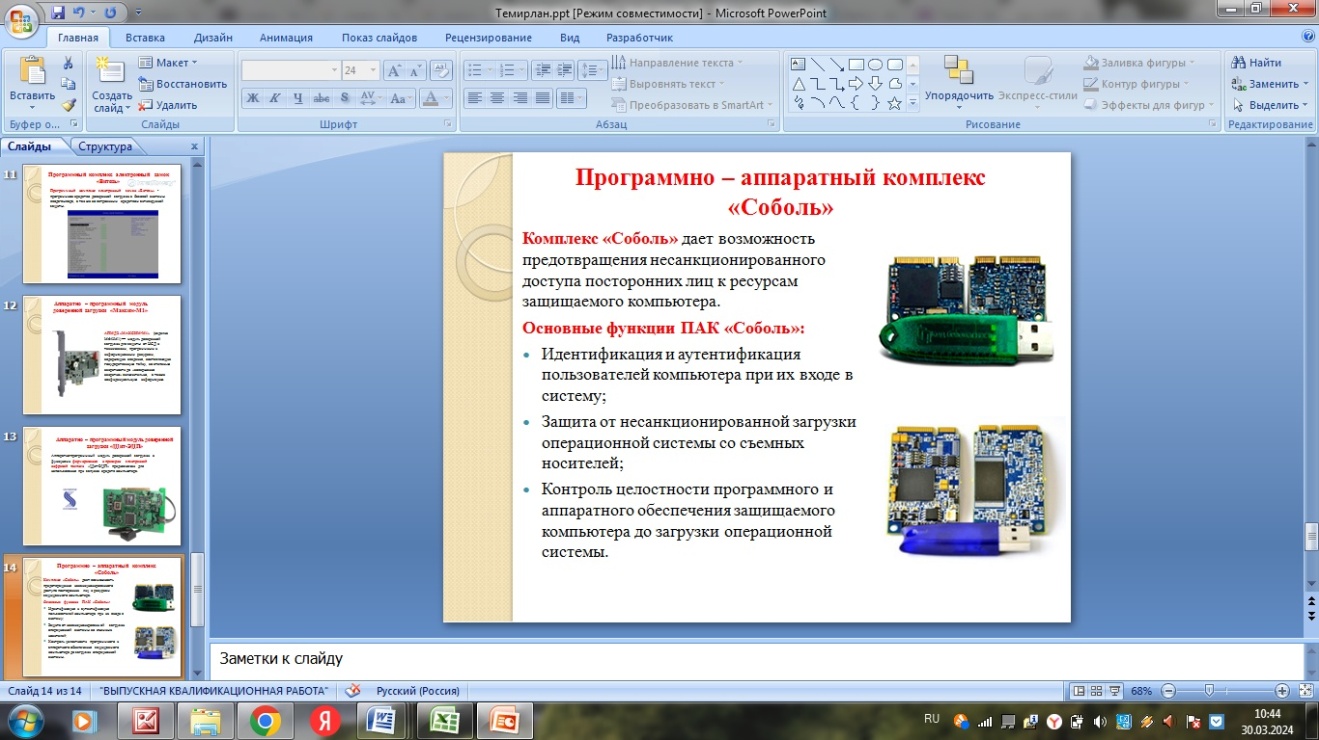The image size is (1319, 740).
Task: Click the font color A swatch
Action: coord(430,98)
